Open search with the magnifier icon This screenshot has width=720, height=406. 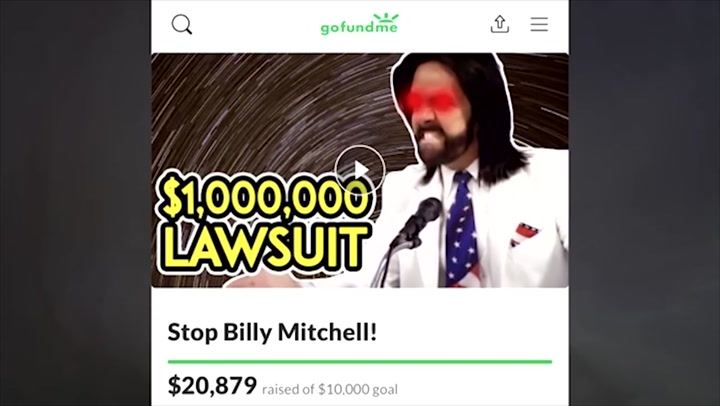point(182,24)
